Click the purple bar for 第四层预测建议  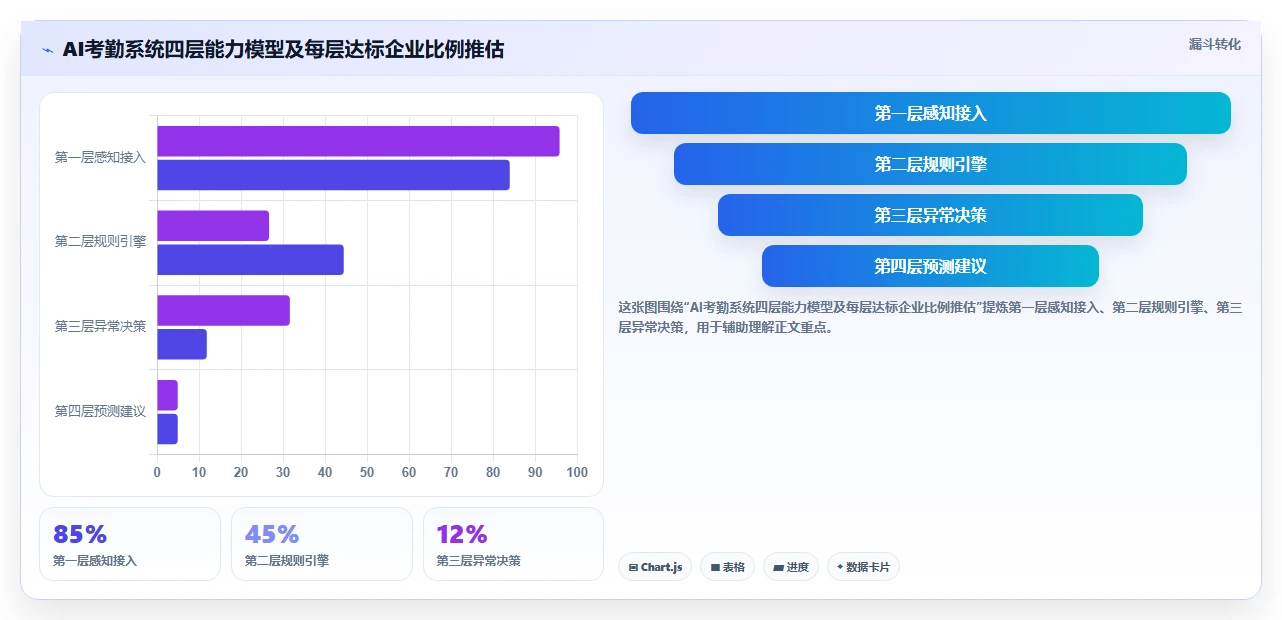coord(167,395)
